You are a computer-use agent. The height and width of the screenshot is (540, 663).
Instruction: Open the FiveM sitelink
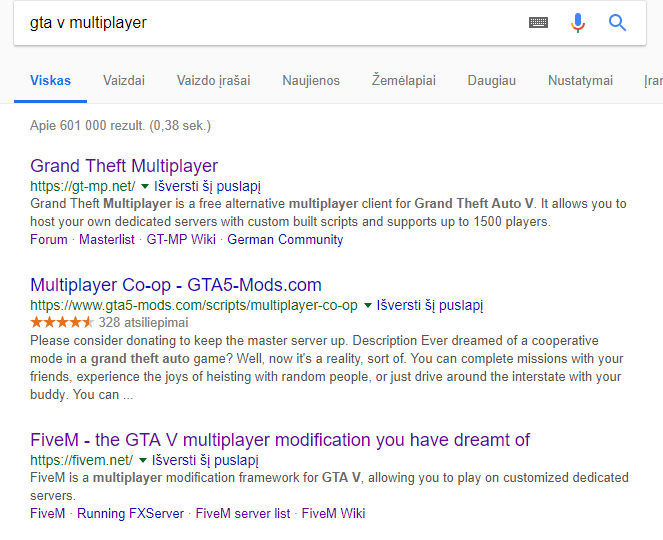(47, 513)
